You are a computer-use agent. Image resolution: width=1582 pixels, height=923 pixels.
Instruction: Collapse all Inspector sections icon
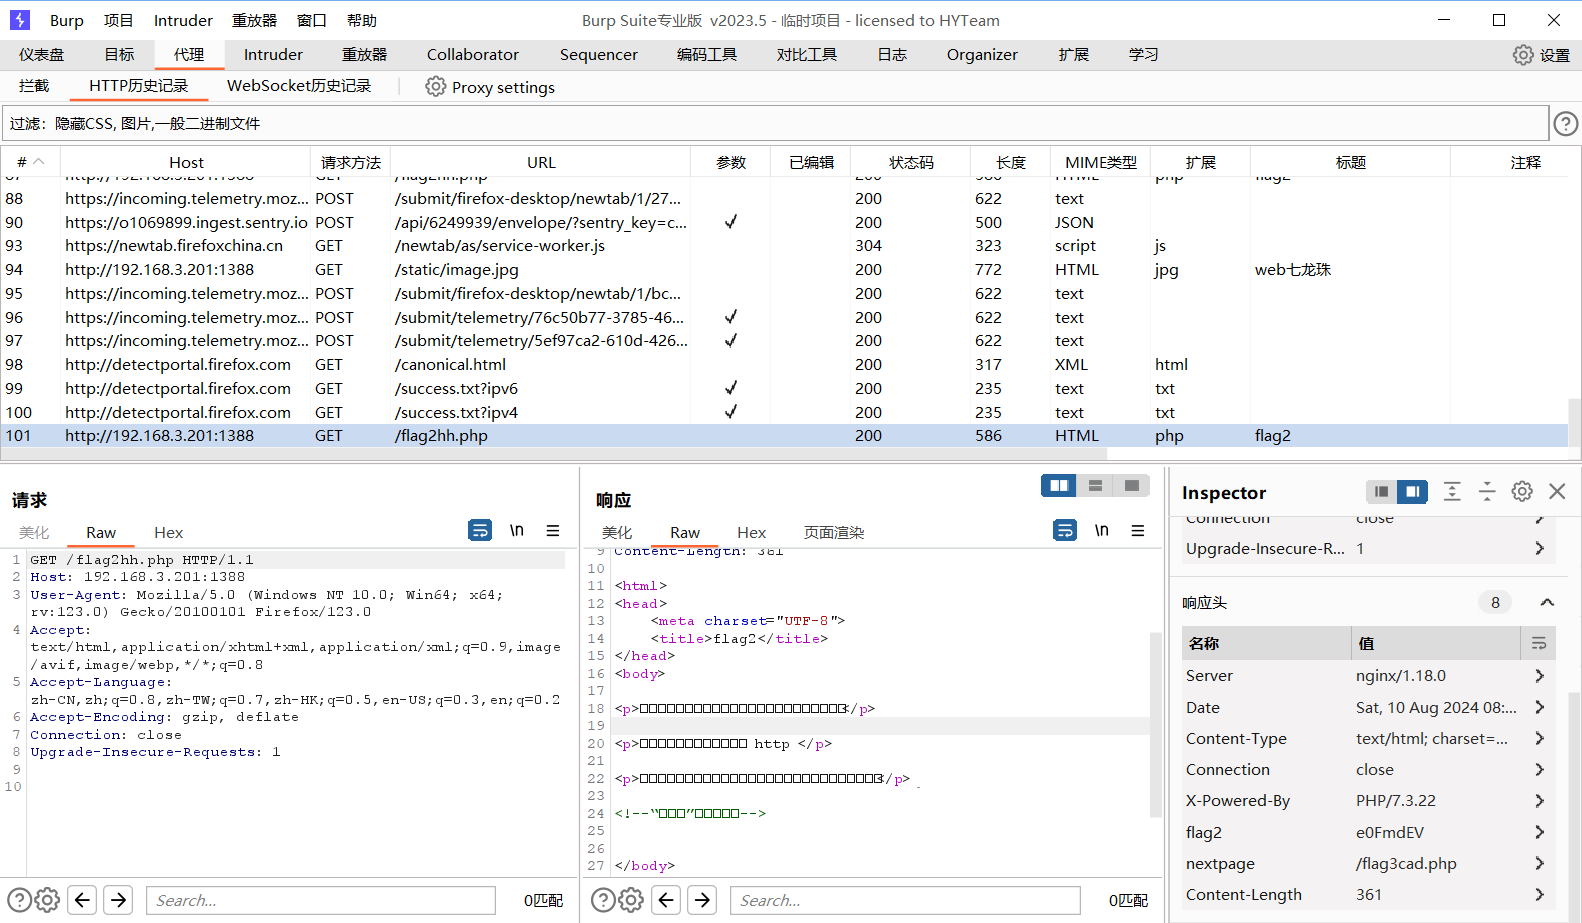coord(1487,491)
